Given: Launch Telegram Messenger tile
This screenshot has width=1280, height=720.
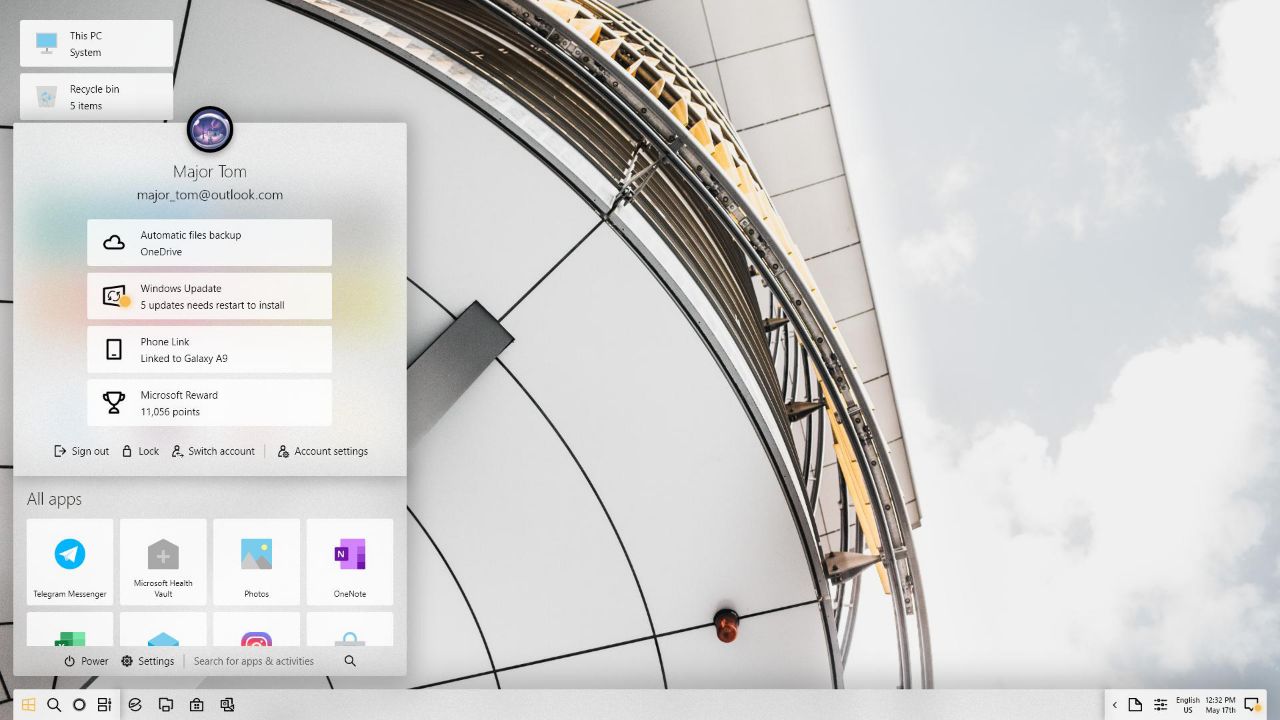Looking at the screenshot, I should [x=70, y=562].
